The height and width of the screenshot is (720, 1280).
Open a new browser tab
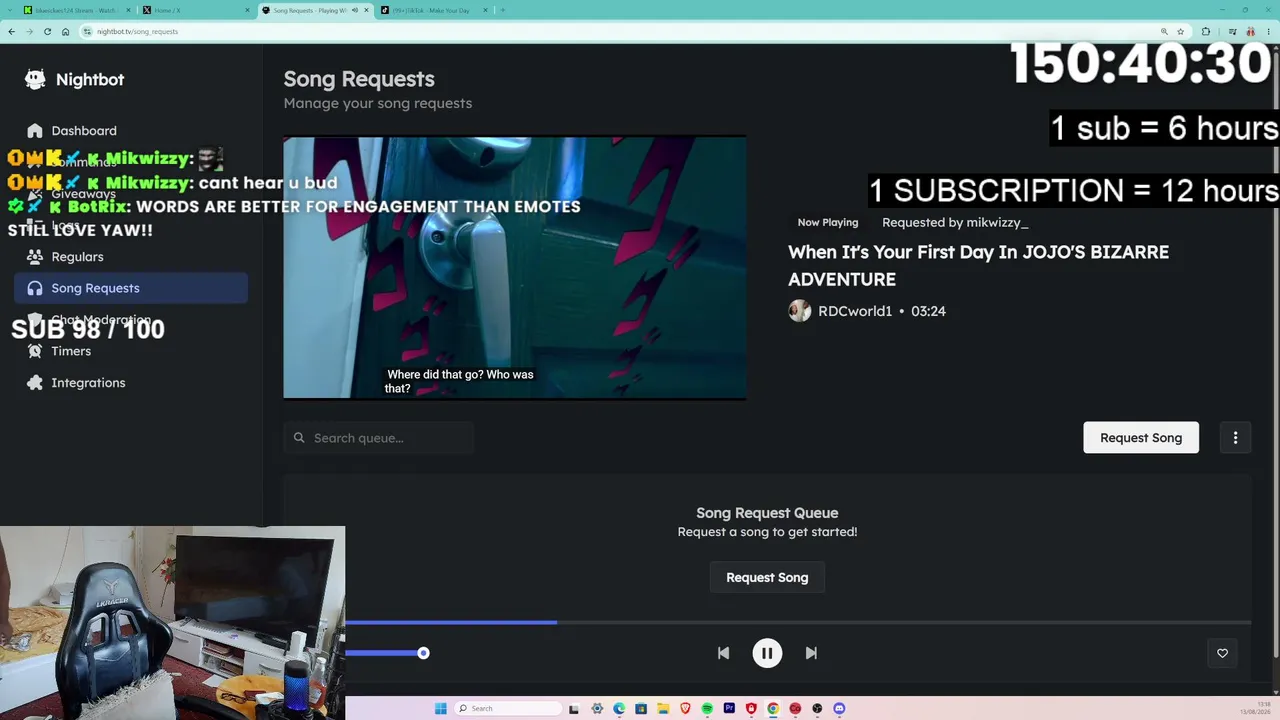point(503,10)
